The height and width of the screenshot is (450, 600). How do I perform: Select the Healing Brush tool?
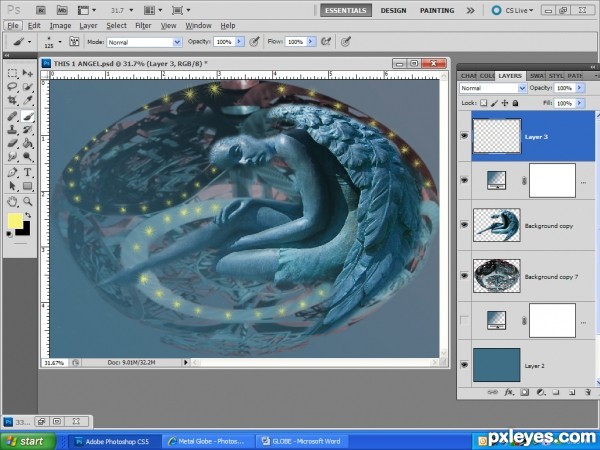click(12, 116)
